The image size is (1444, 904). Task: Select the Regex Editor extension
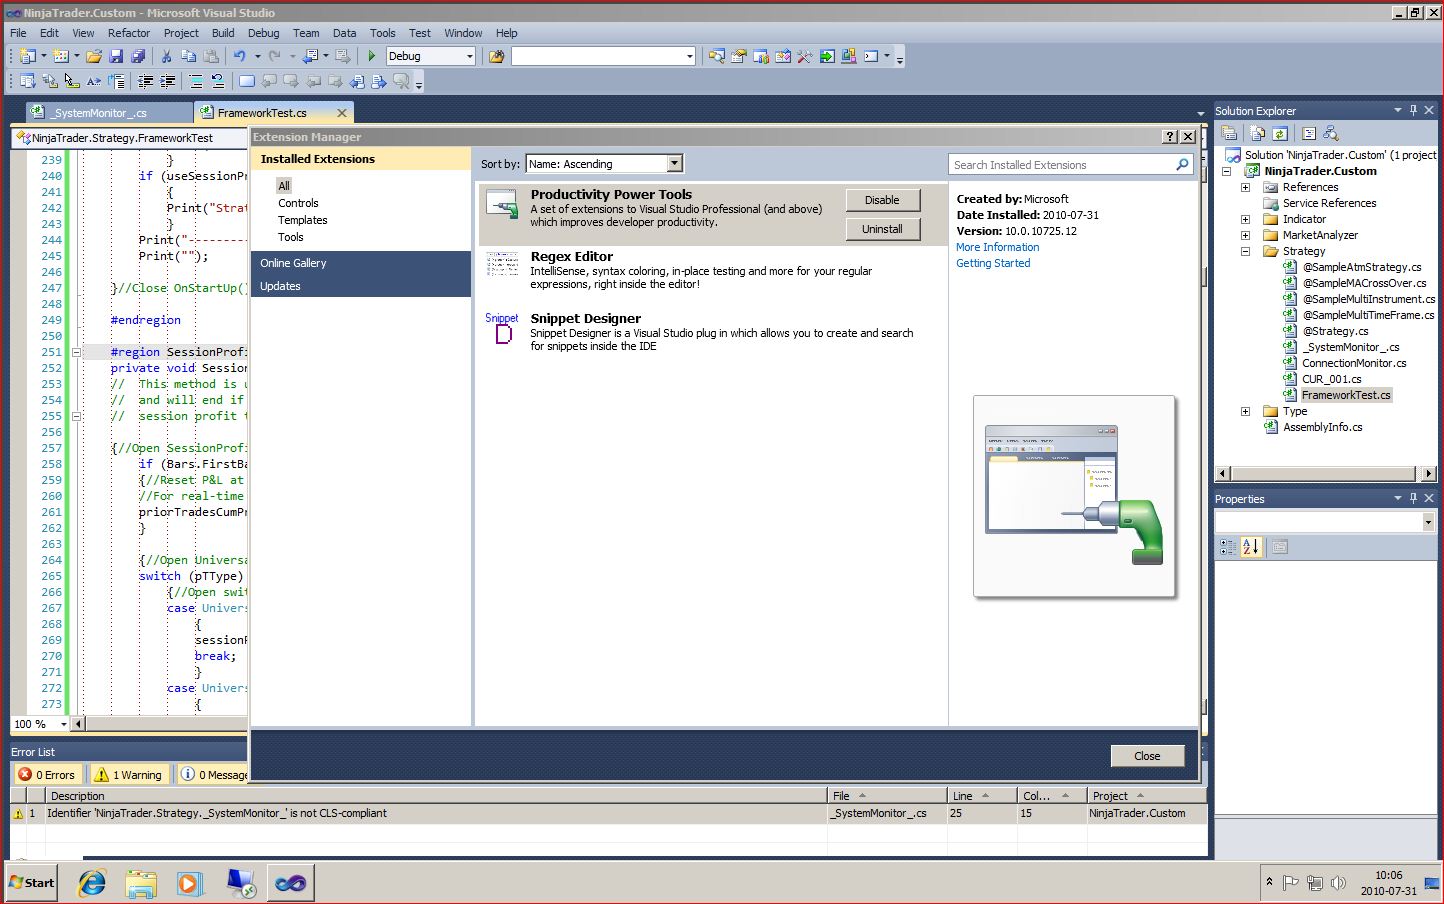click(712, 270)
